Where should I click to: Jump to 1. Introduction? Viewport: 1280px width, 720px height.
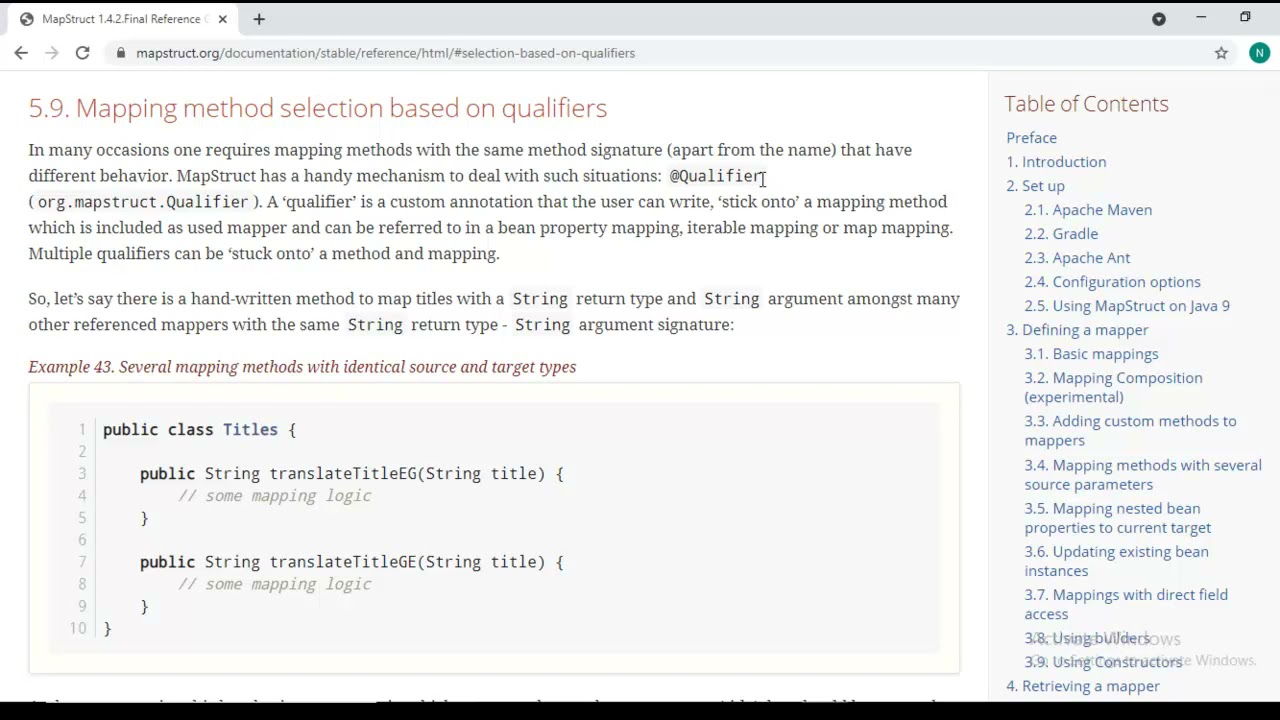[x=1056, y=162]
